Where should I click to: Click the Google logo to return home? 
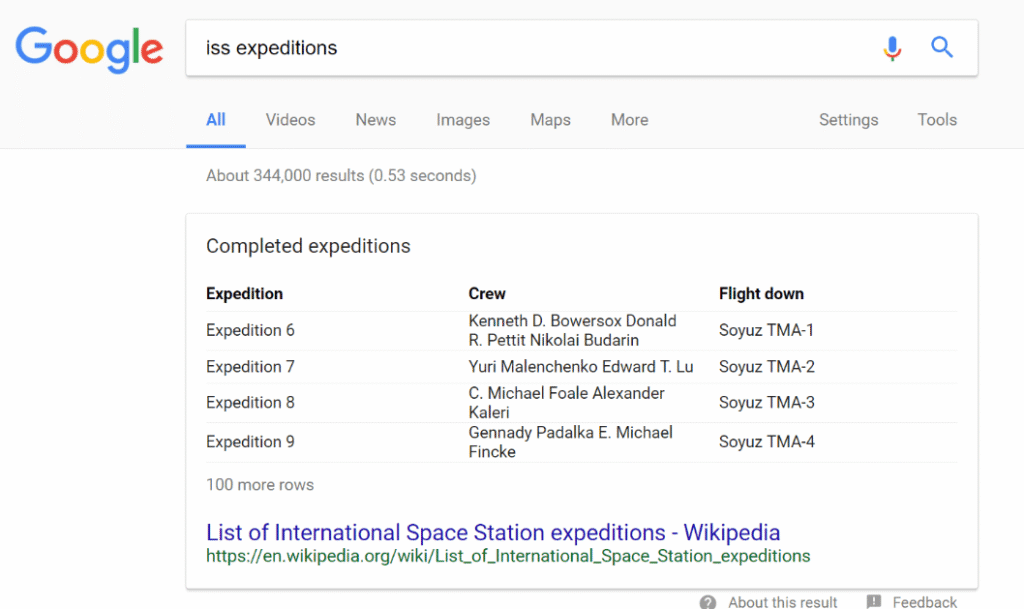point(89,50)
